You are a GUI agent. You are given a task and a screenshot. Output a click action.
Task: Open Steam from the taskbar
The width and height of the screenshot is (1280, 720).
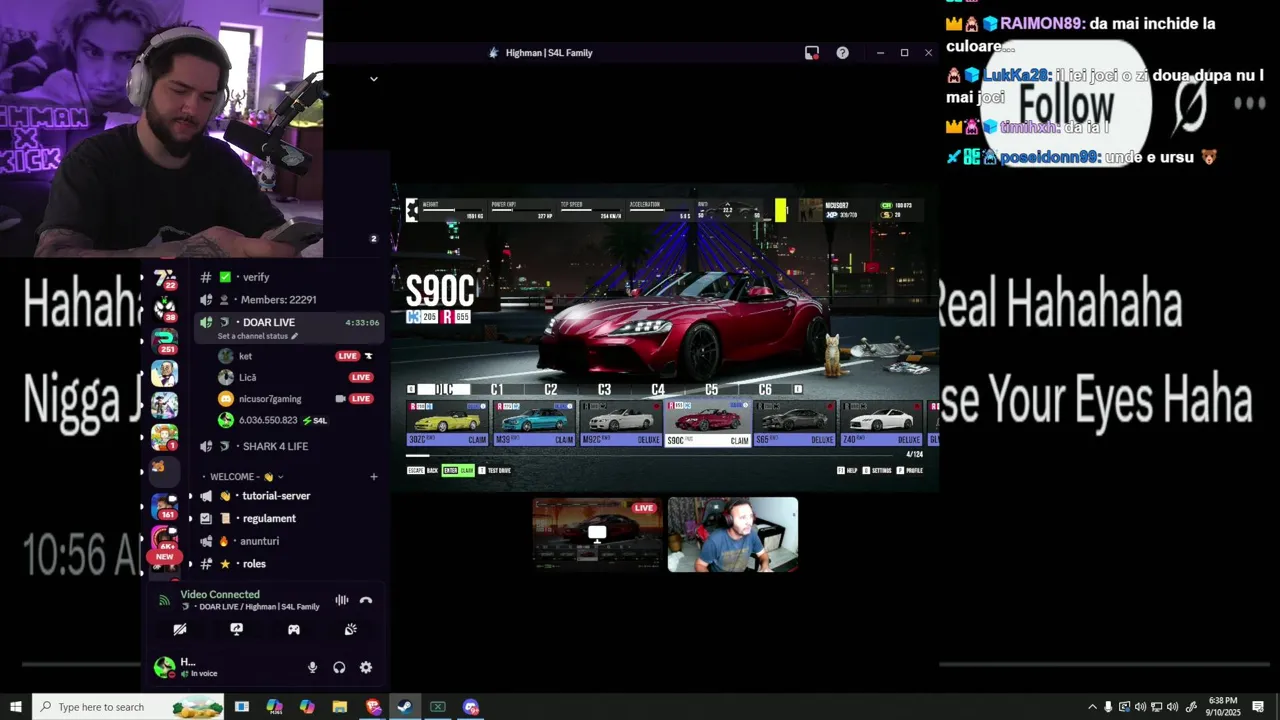pyautogui.click(x=405, y=707)
